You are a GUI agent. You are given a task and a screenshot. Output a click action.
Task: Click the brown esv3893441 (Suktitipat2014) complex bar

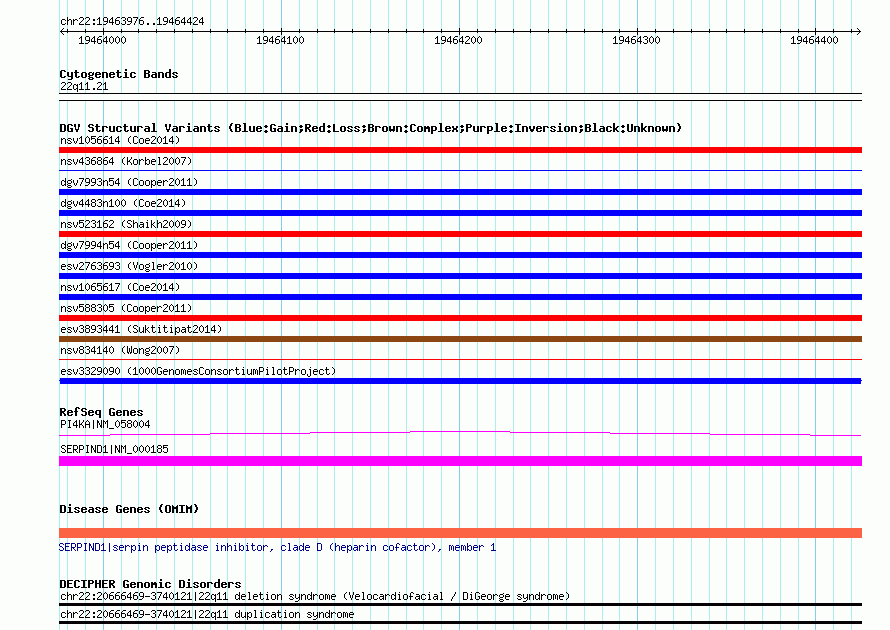pos(460,339)
